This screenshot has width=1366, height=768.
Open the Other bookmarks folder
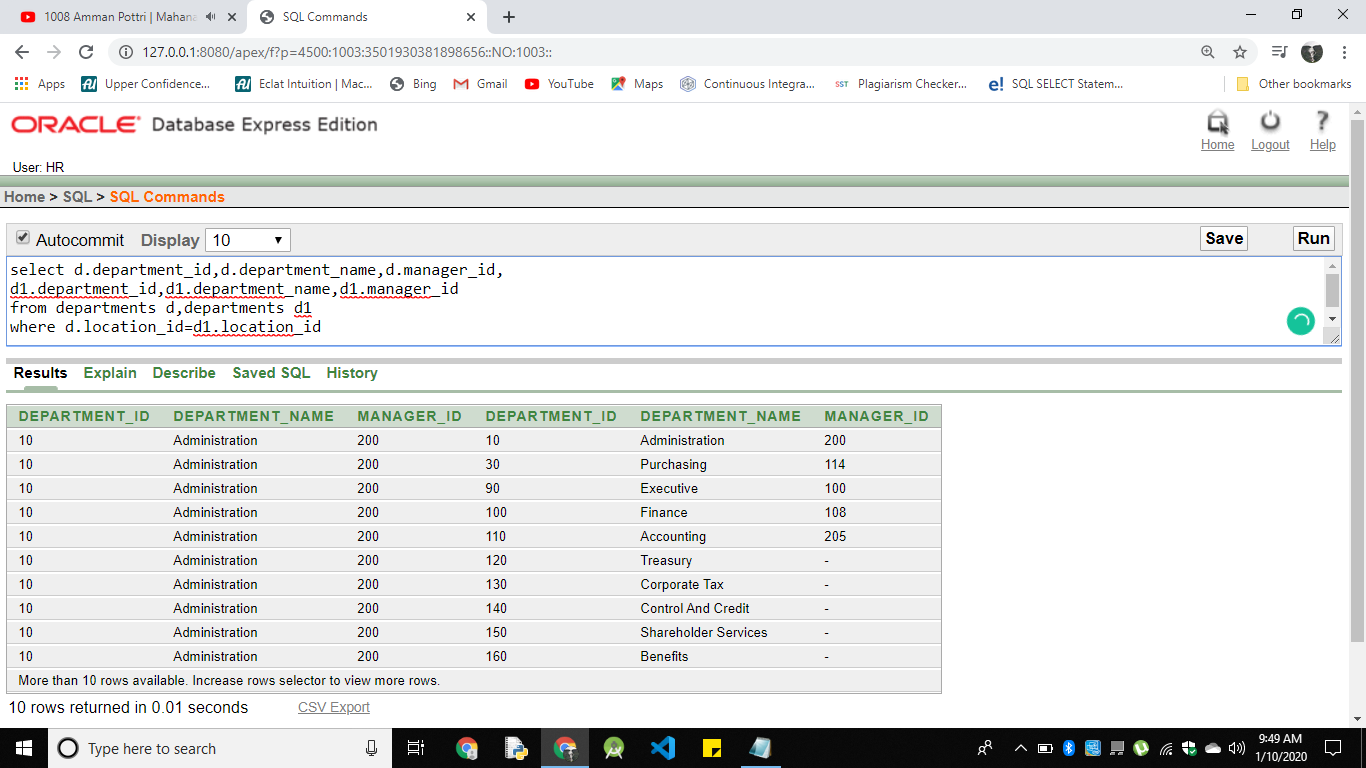[1294, 84]
